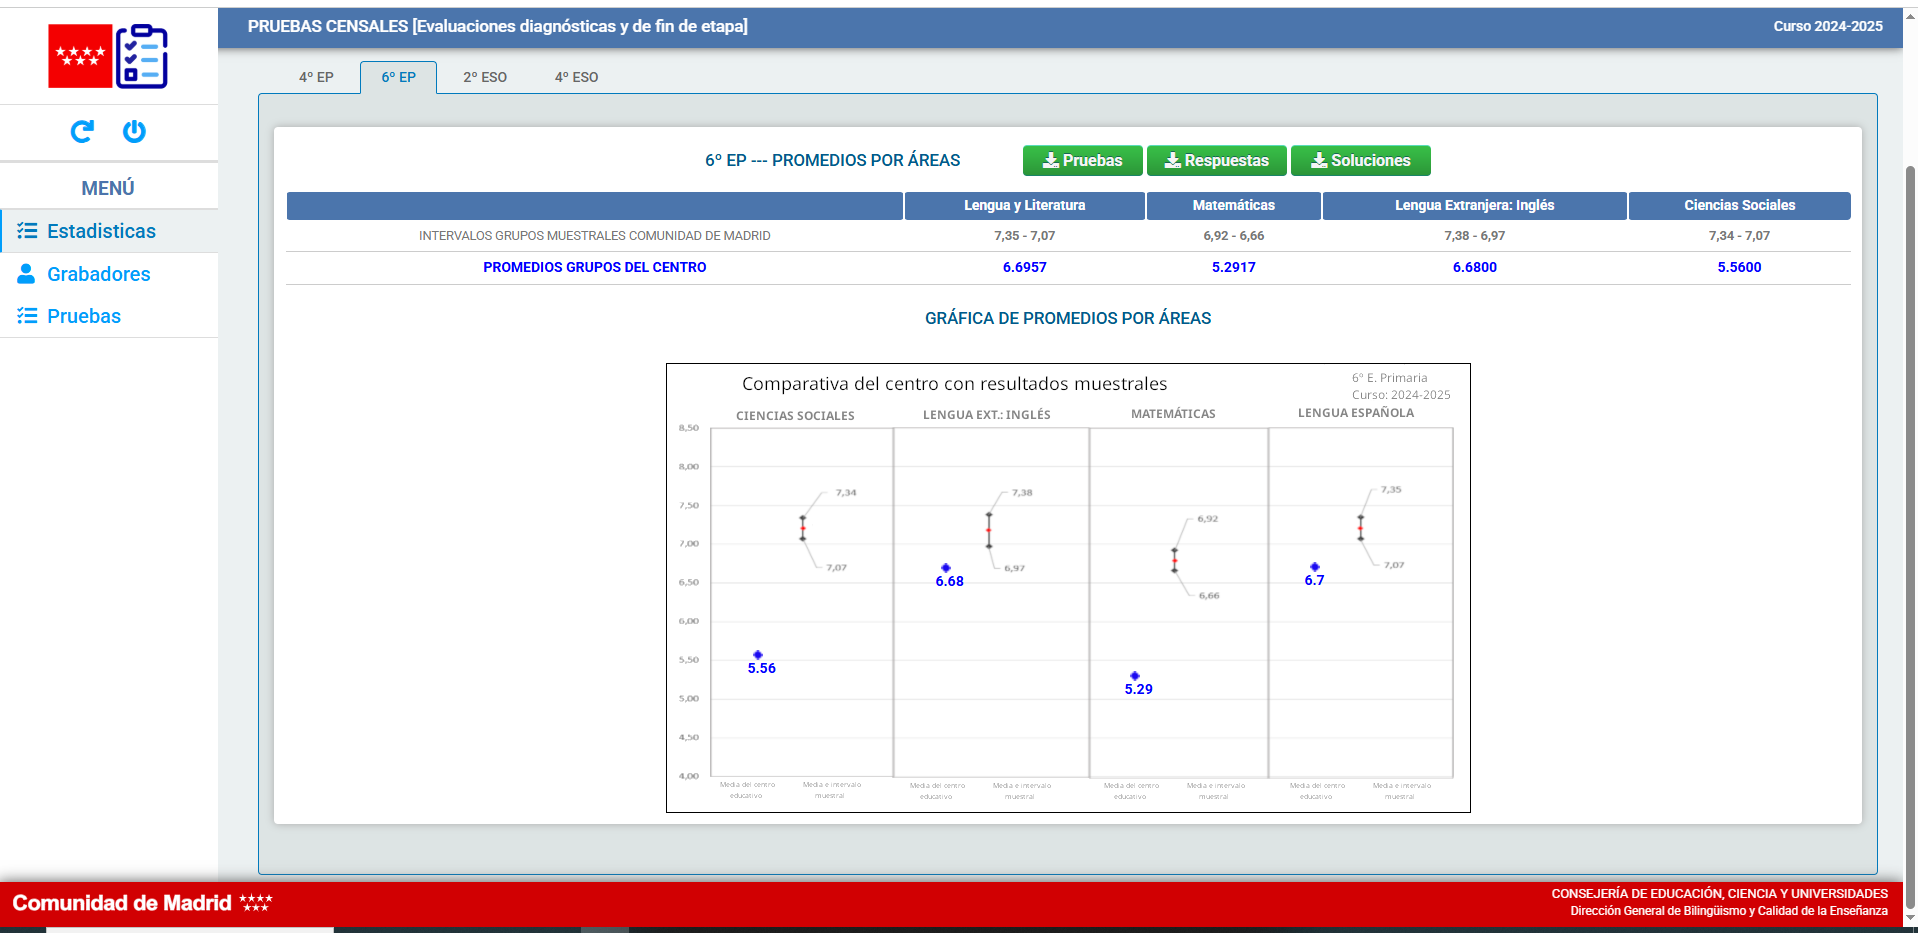Image resolution: width=1918 pixels, height=933 pixels.
Task: Click the user icon beside Grabadores
Action: [26, 274]
